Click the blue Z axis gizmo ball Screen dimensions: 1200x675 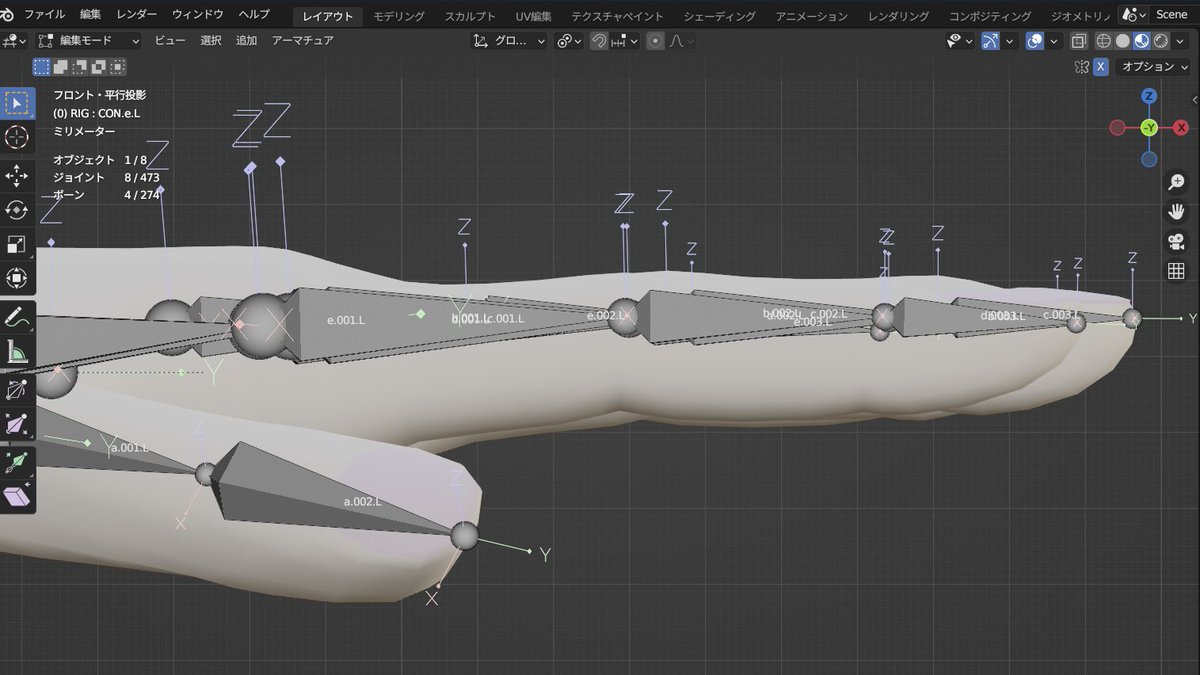[1150, 96]
